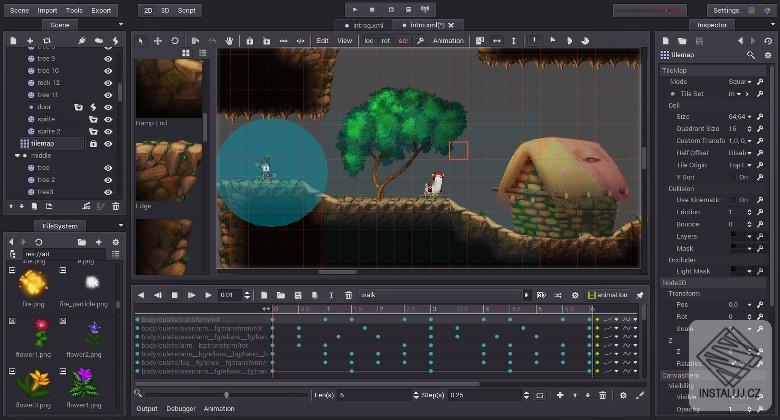Choose the Pan hand tool

(x=229, y=41)
